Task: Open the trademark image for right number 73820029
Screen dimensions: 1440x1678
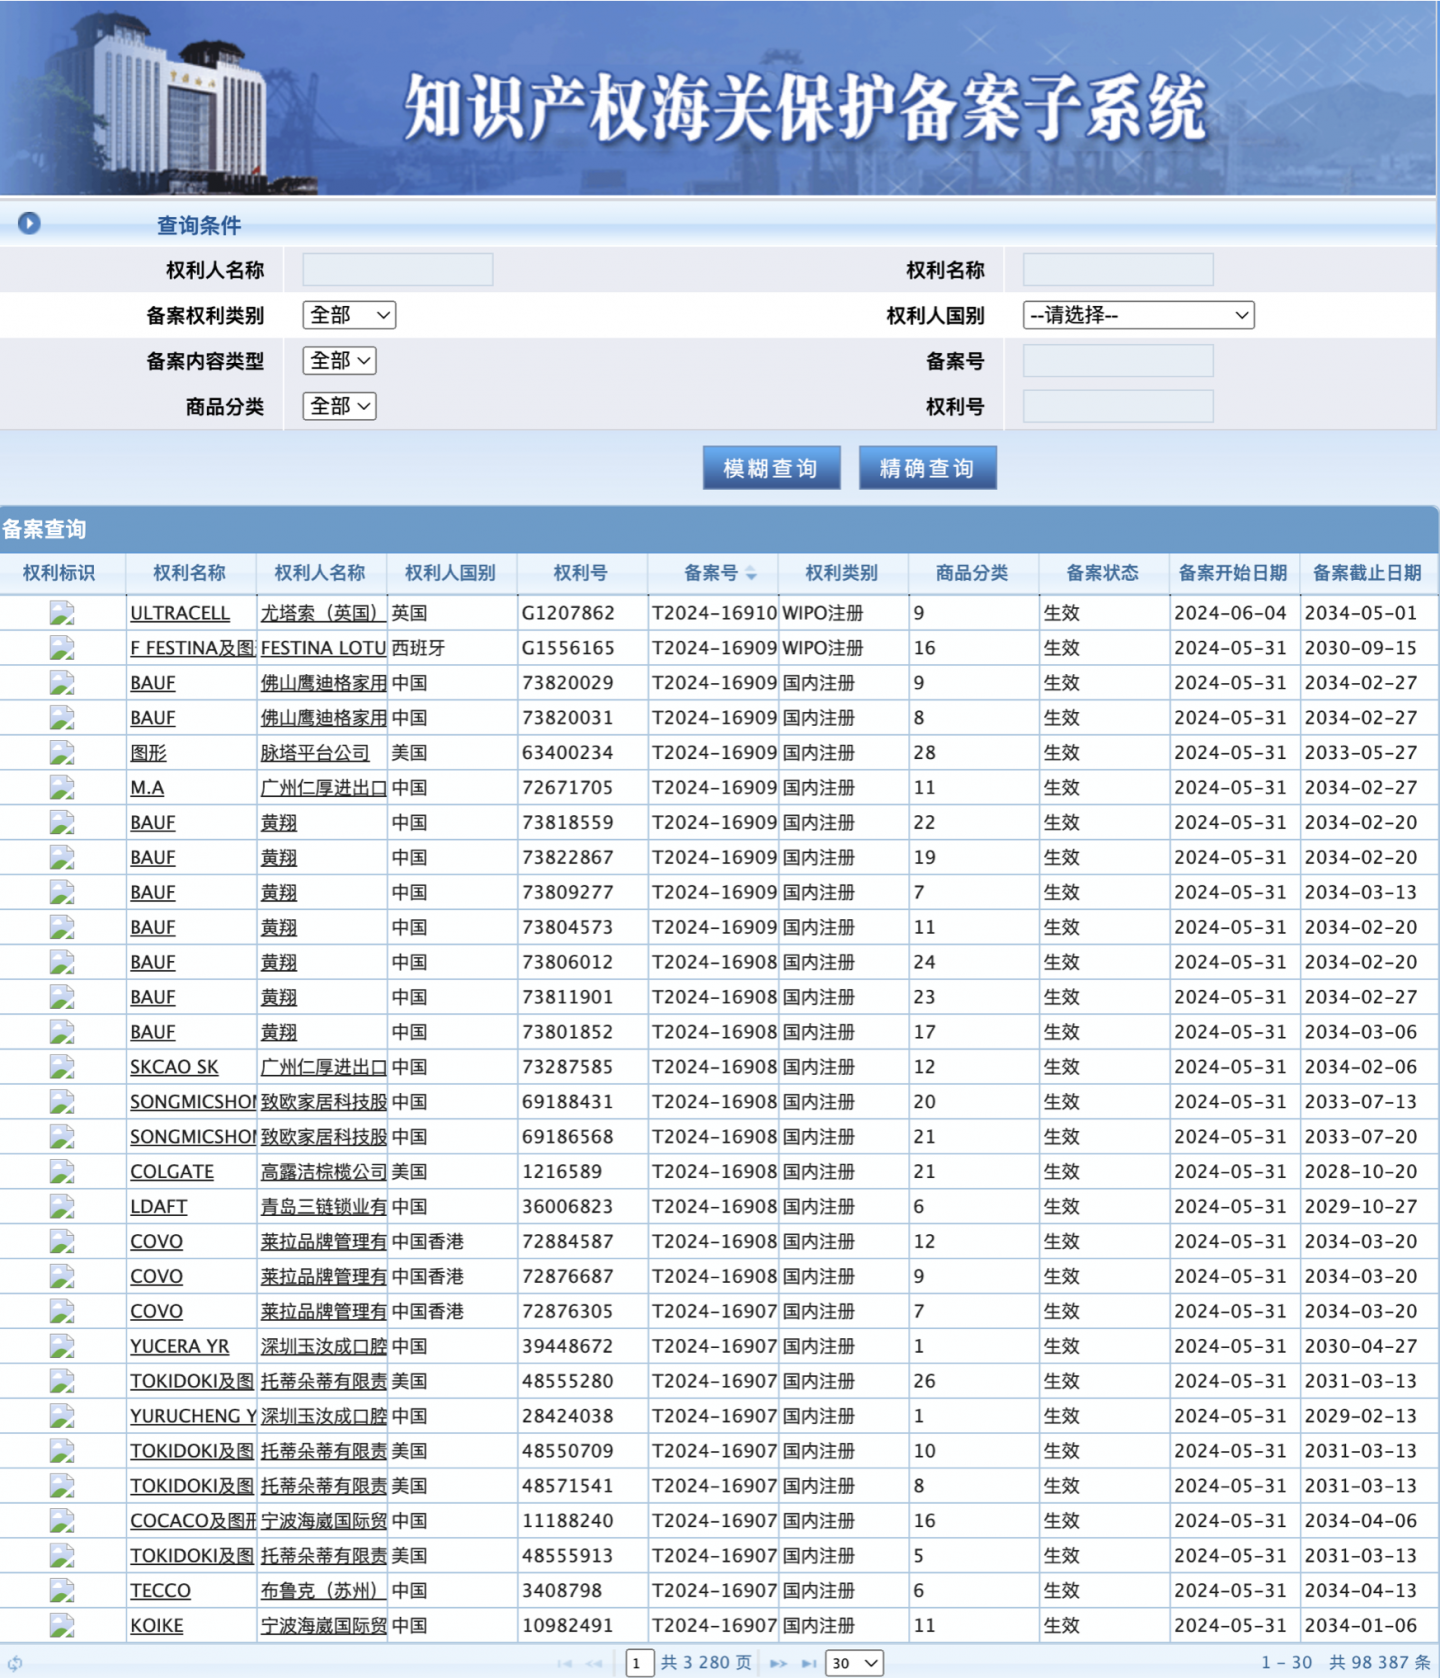Action: point(62,683)
